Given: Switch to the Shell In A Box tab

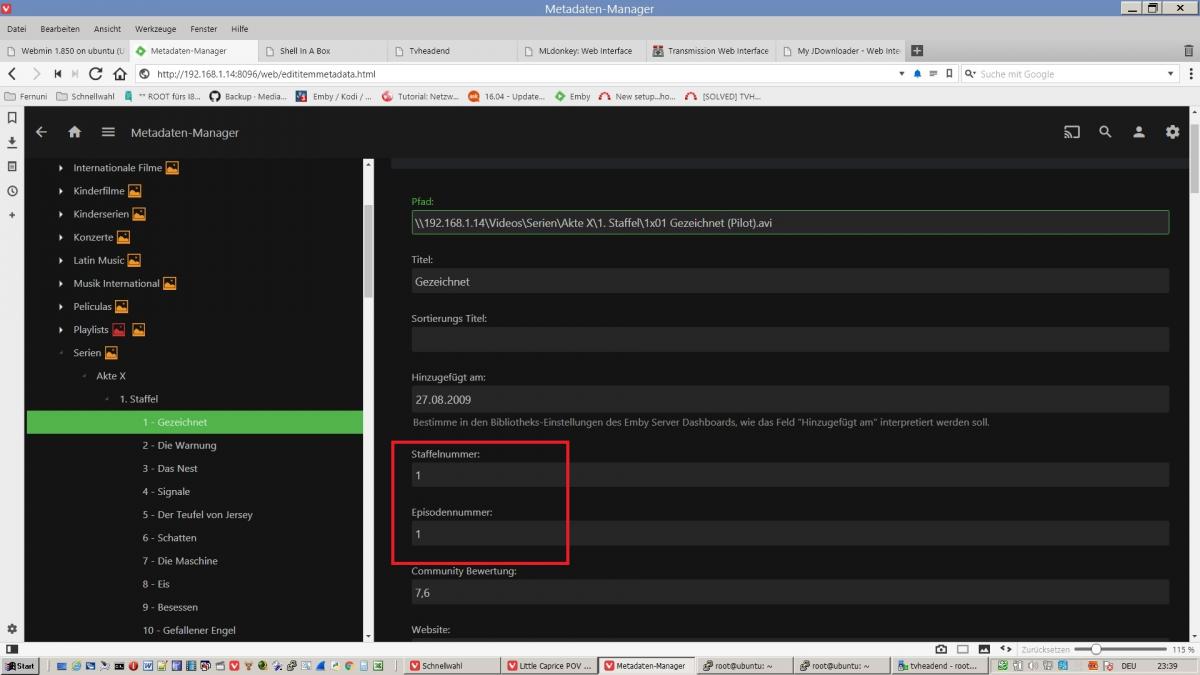Looking at the screenshot, I should click(322, 51).
